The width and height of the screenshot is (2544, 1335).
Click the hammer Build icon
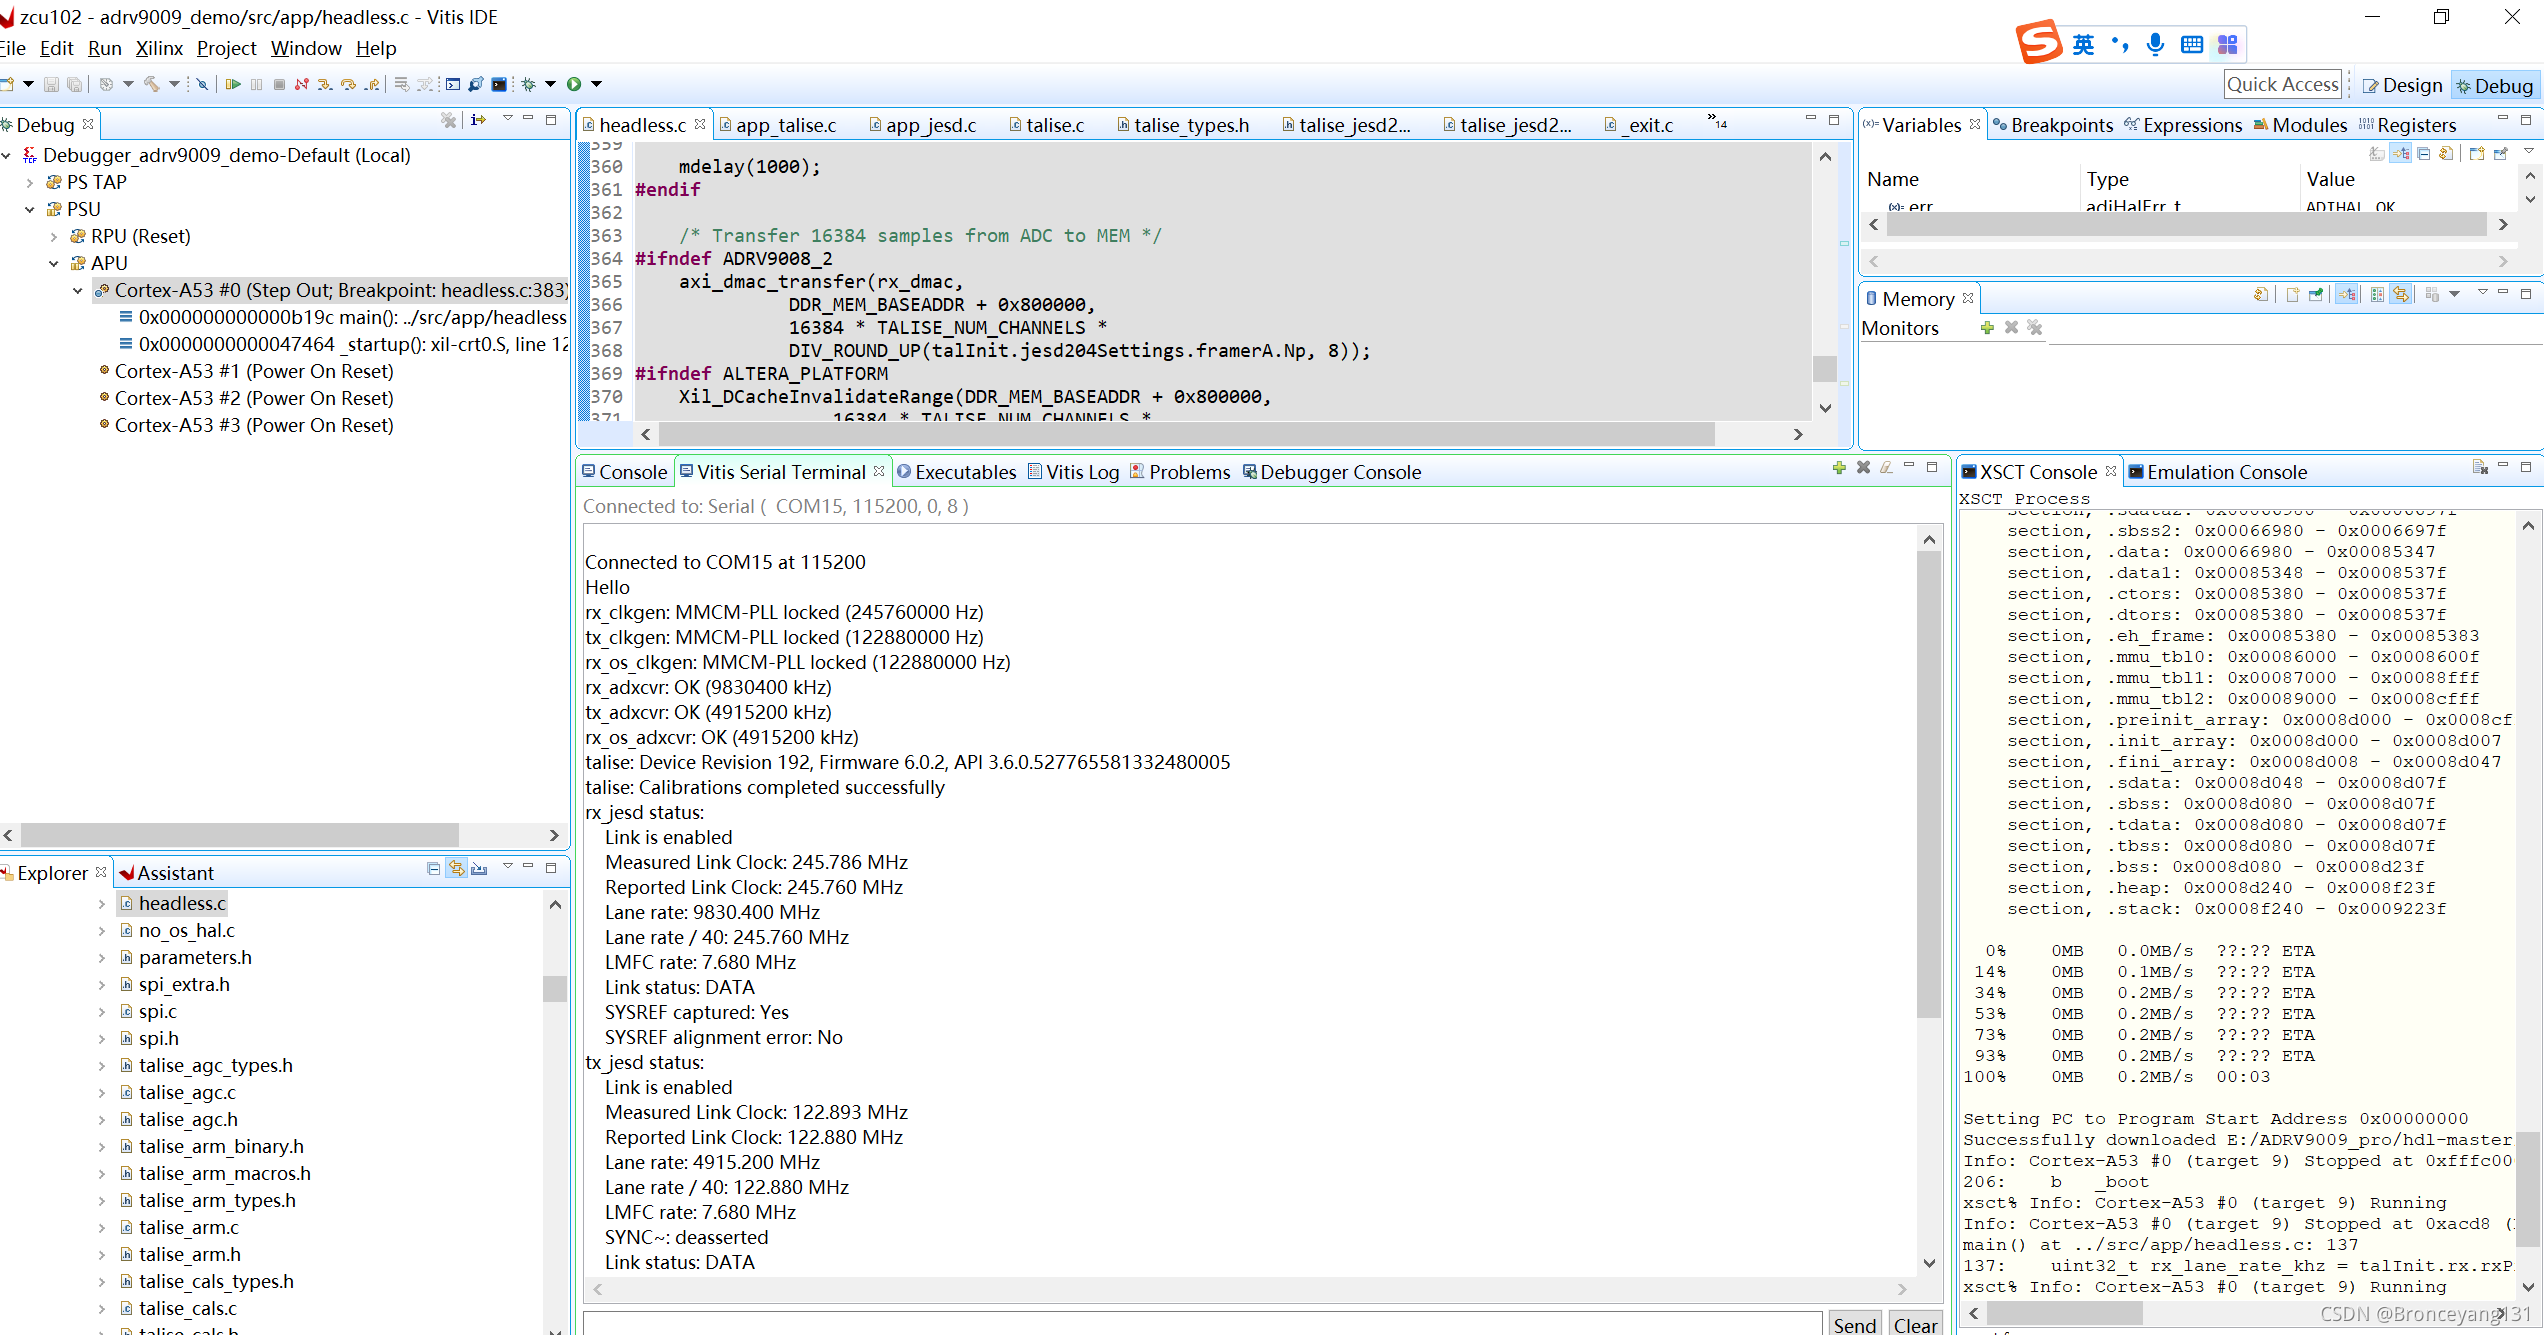(152, 84)
